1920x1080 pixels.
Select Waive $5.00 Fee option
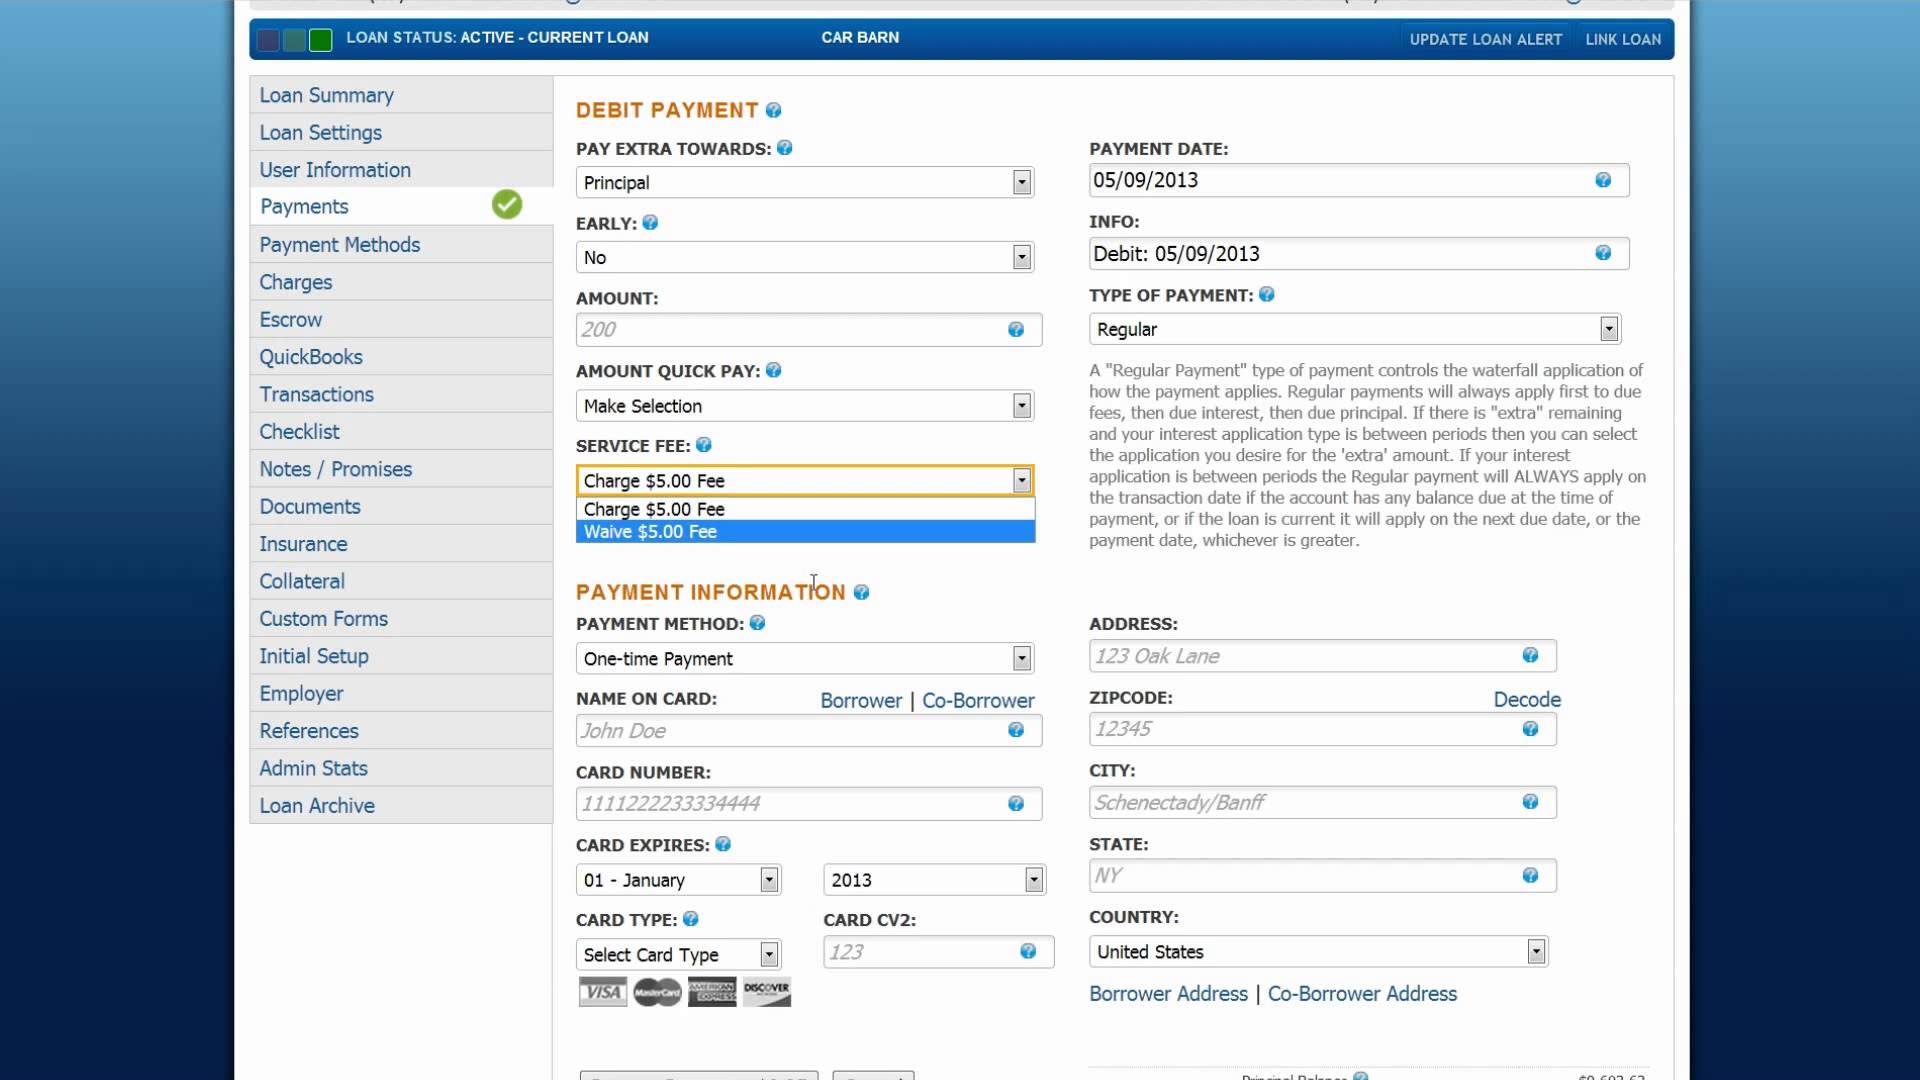[x=804, y=532]
